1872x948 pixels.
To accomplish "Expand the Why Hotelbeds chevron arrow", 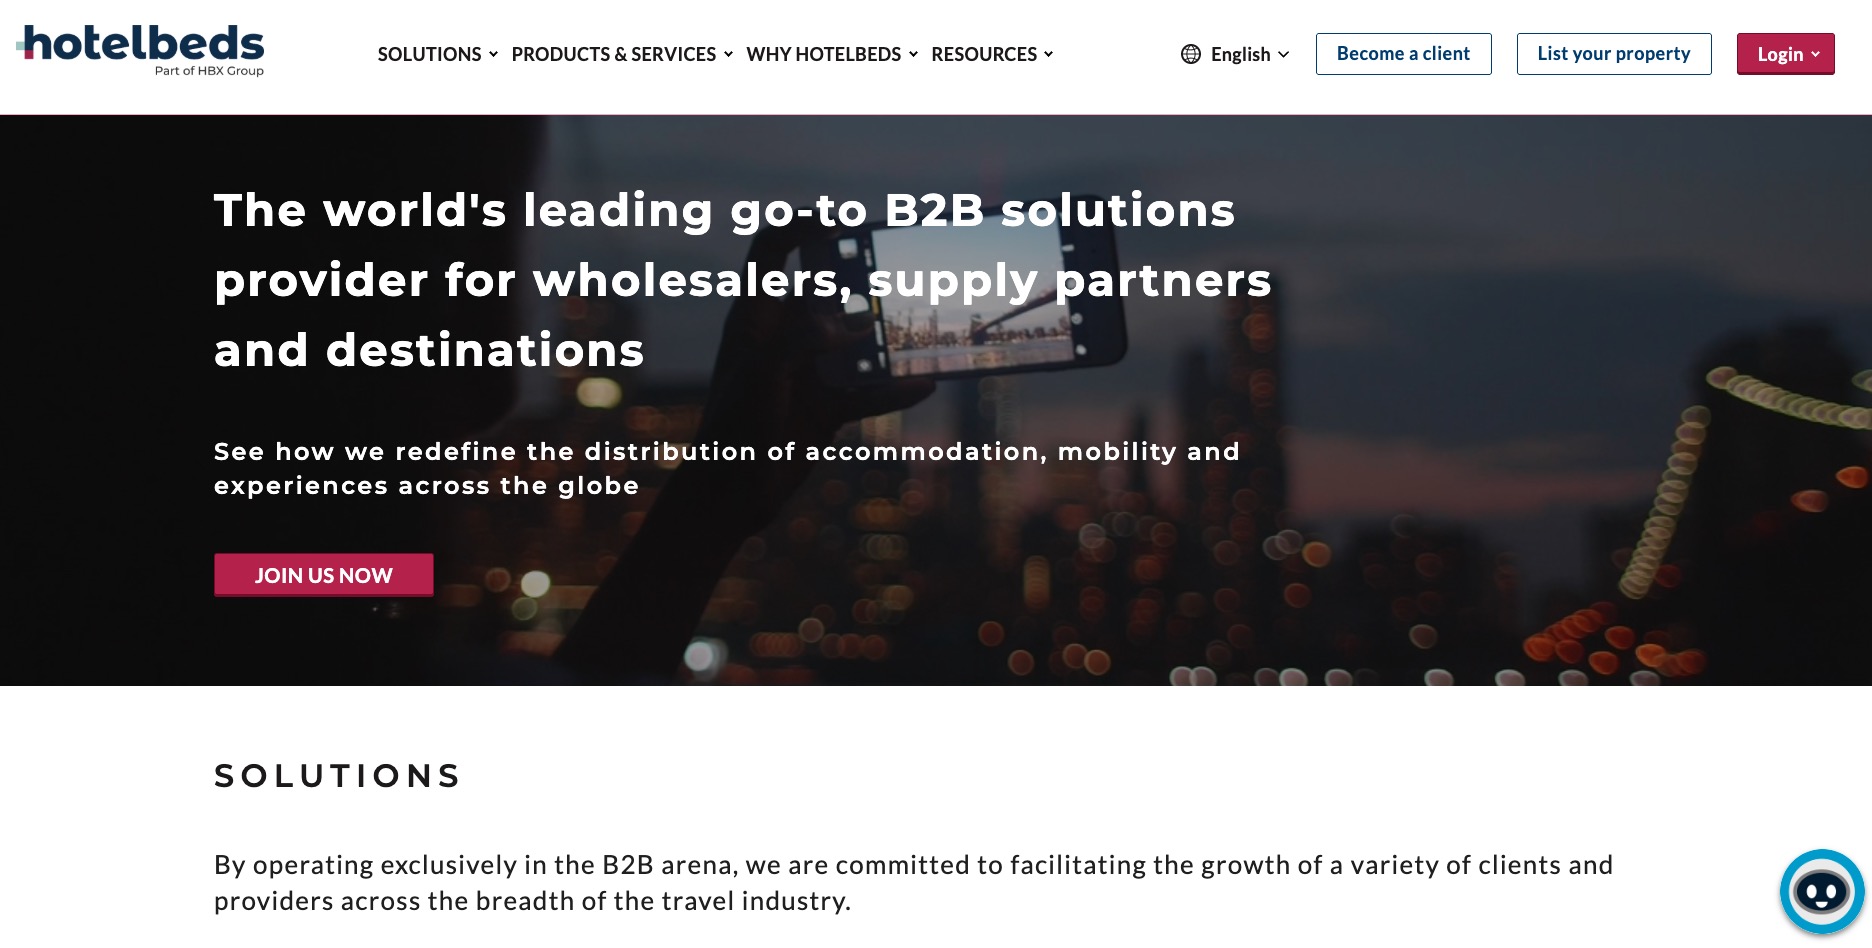I will coord(913,54).
